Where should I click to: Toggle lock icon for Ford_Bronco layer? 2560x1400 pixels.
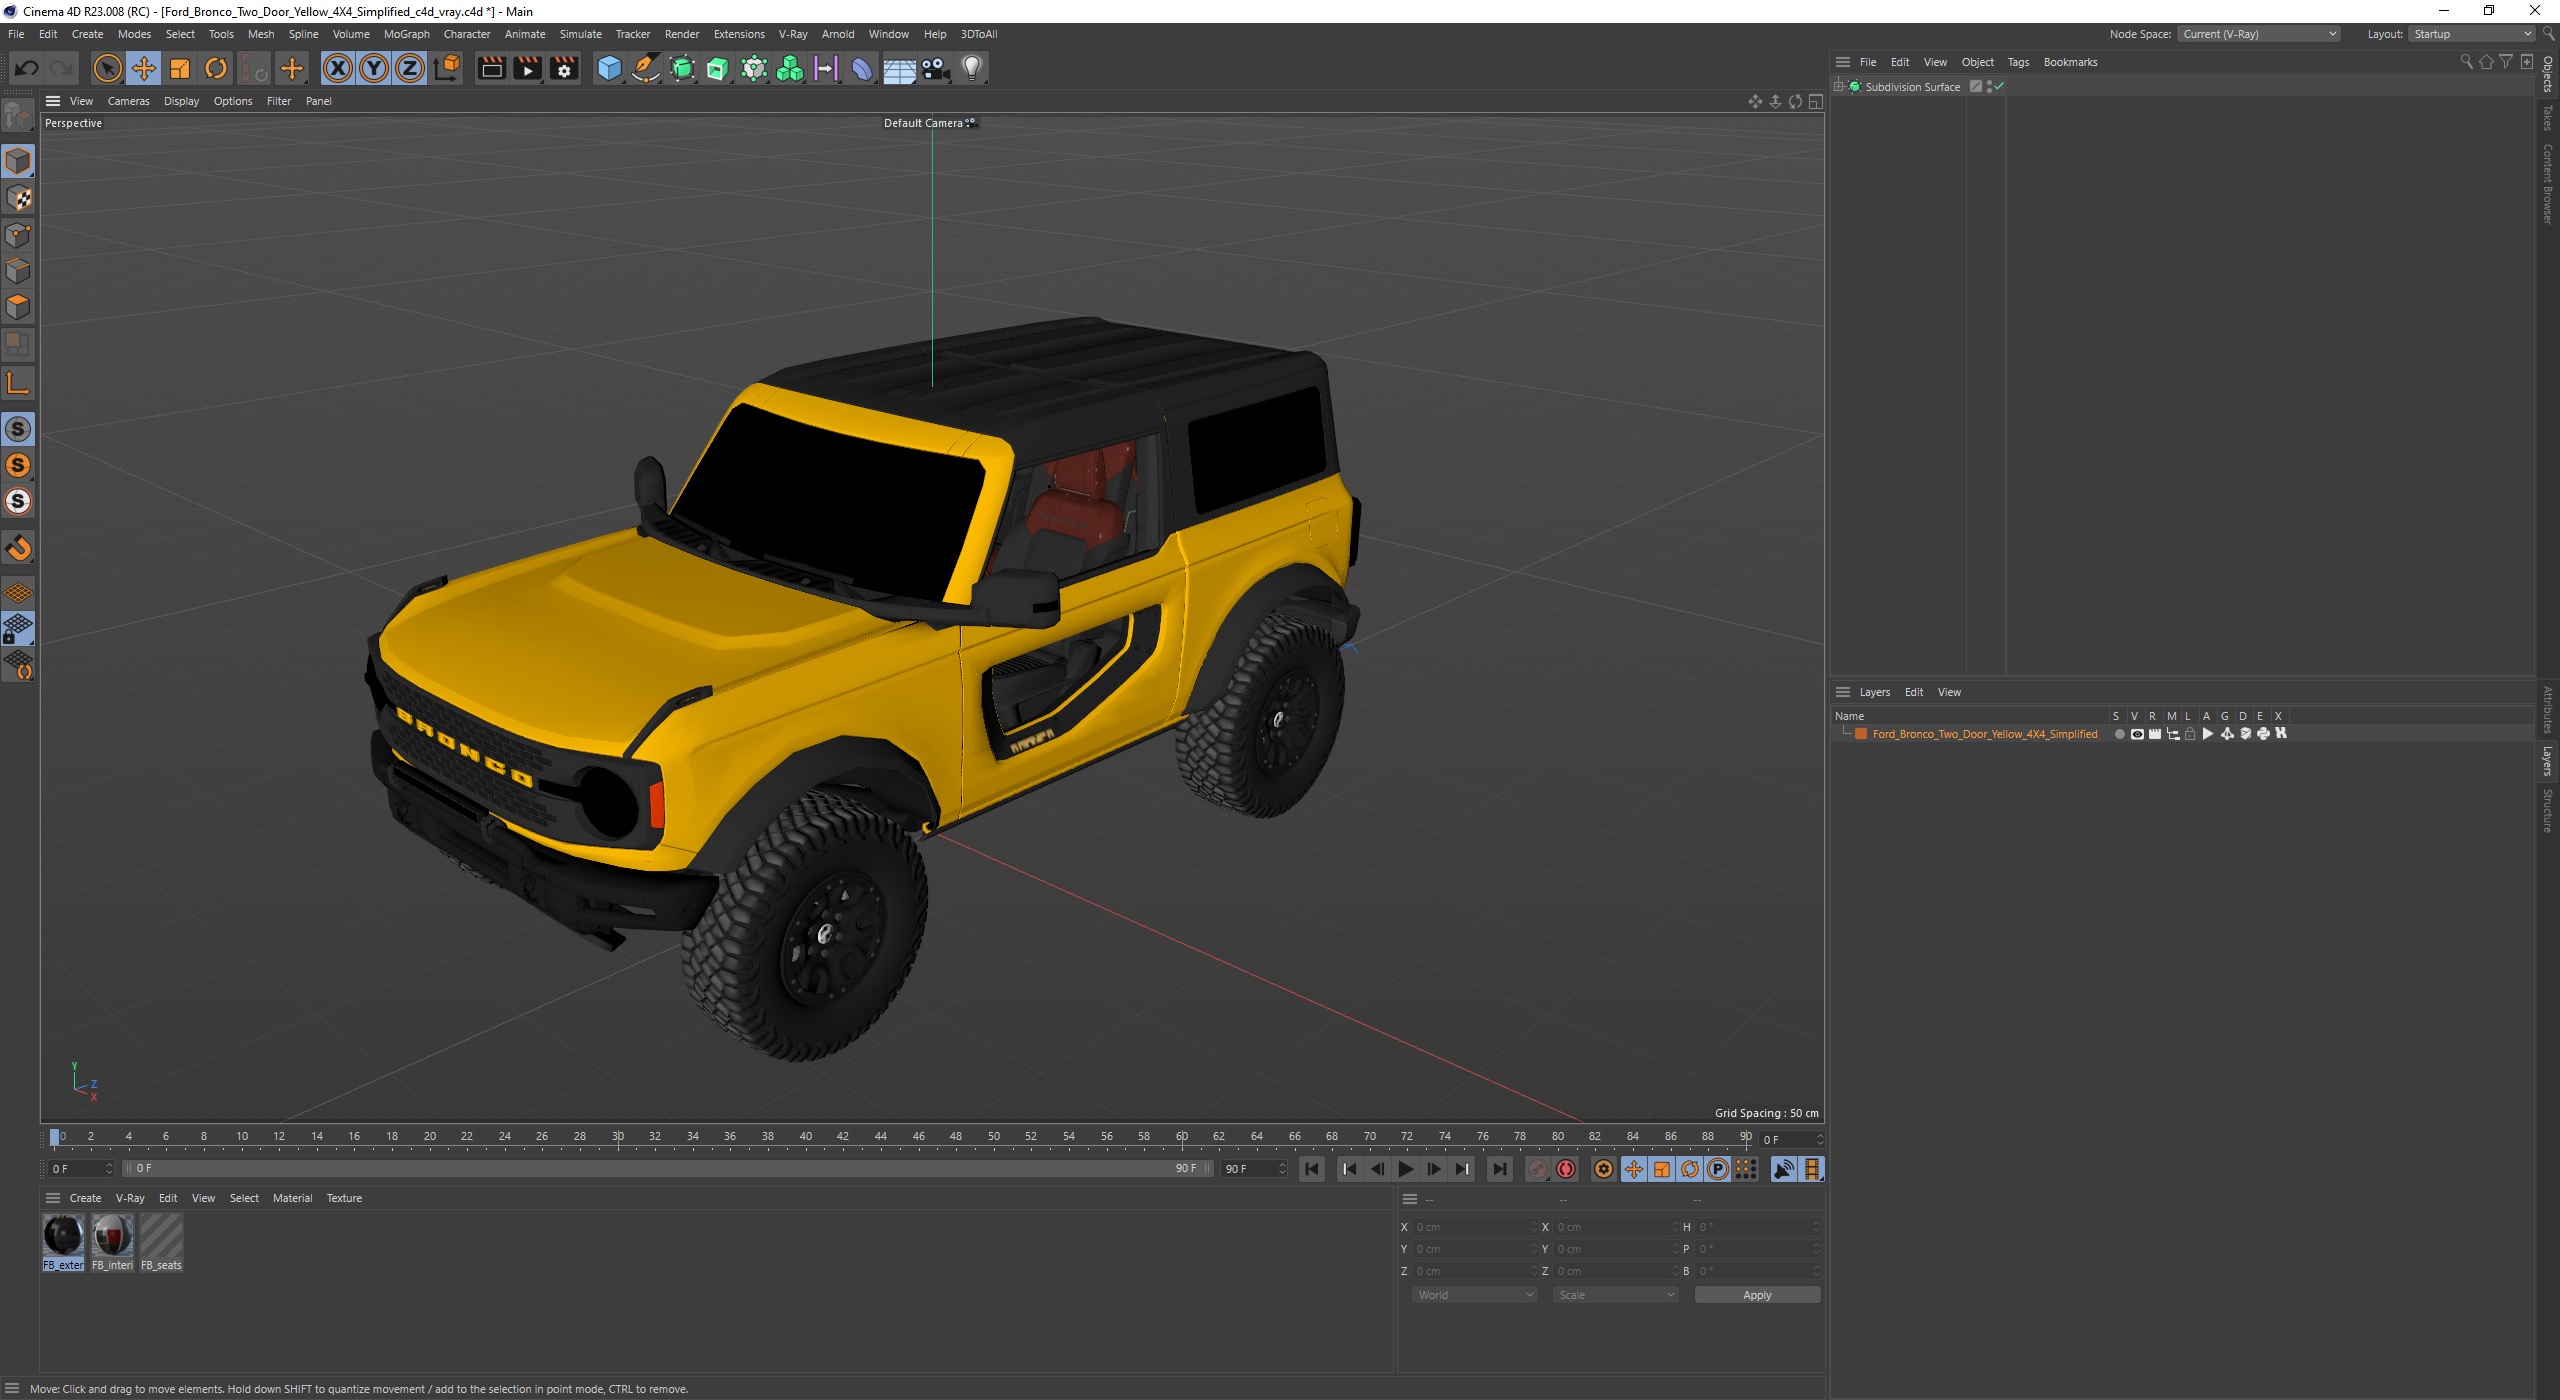point(2190,734)
